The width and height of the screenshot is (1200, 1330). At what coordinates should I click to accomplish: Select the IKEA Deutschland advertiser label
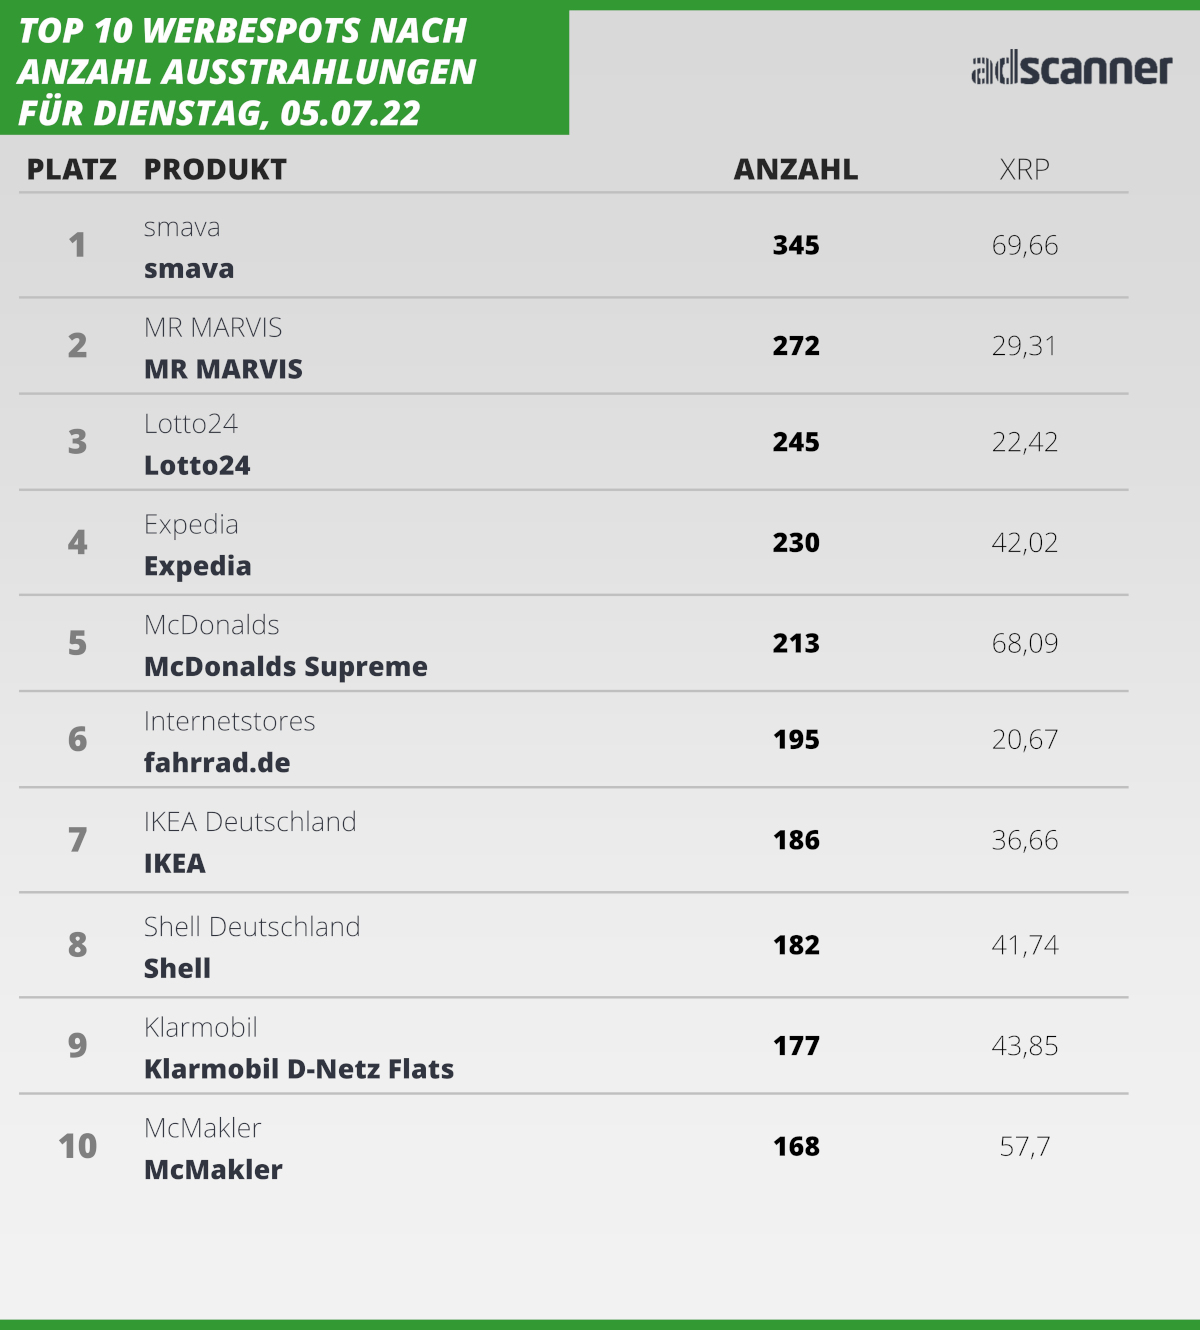[x=250, y=822]
